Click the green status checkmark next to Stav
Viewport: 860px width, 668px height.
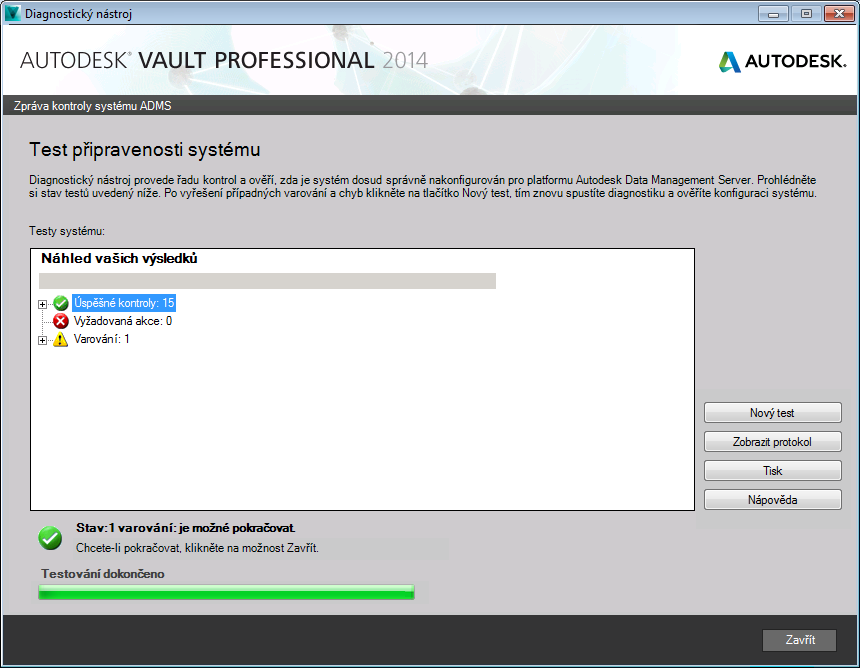click(x=50, y=537)
